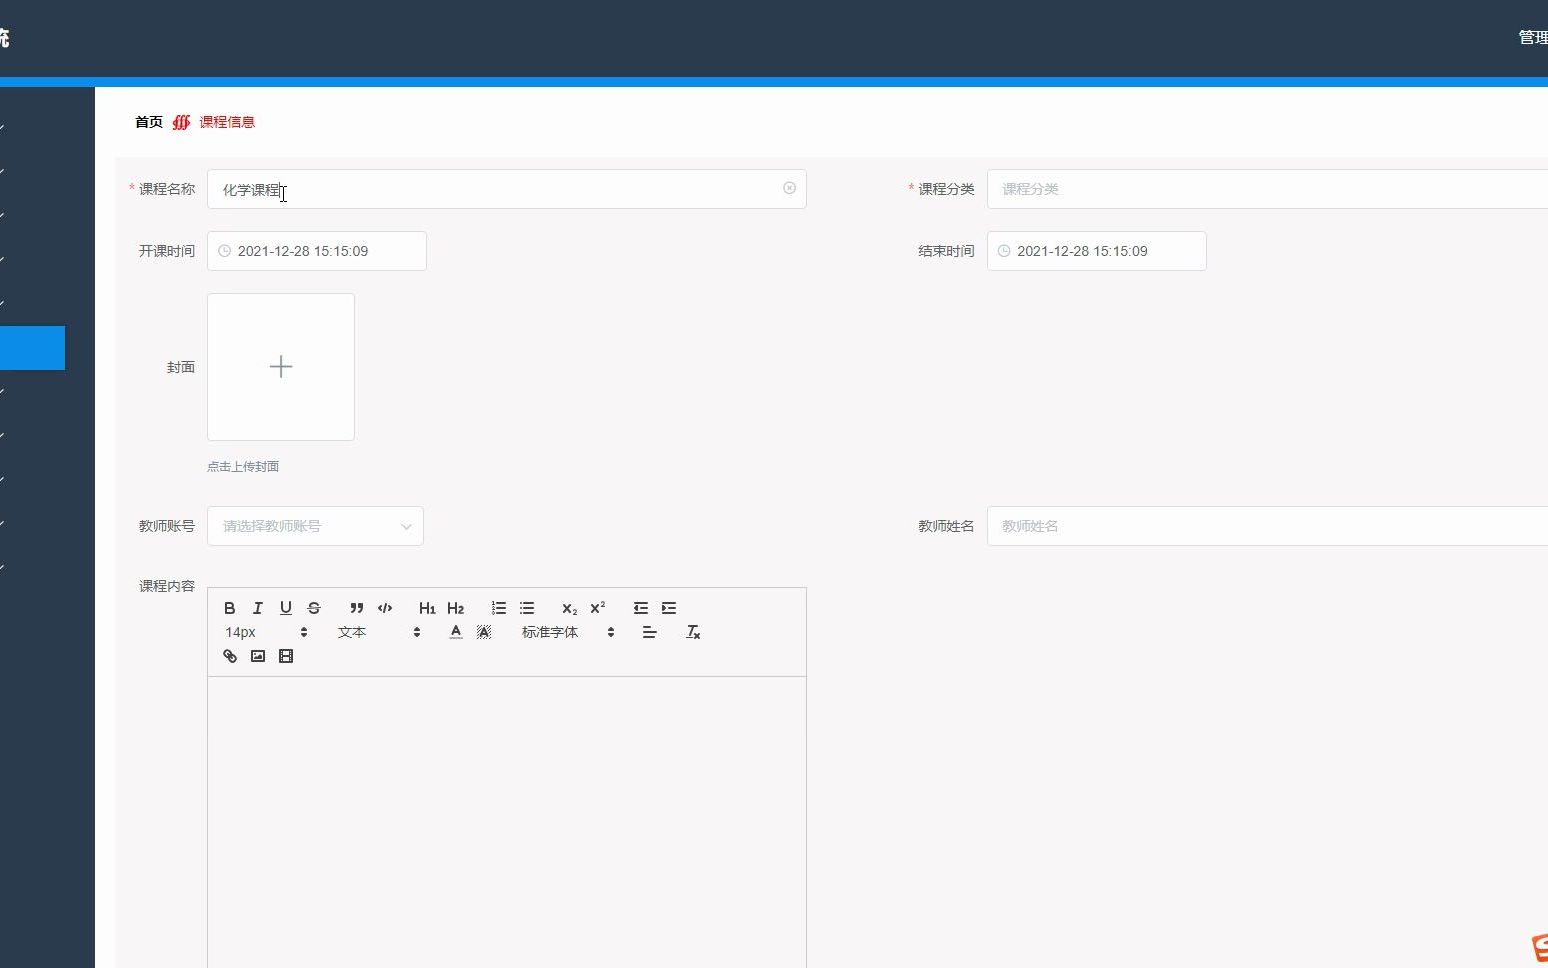The height and width of the screenshot is (968, 1548).
Task: Toggle bold formatting in the editor
Action: (x=229, y=608)
